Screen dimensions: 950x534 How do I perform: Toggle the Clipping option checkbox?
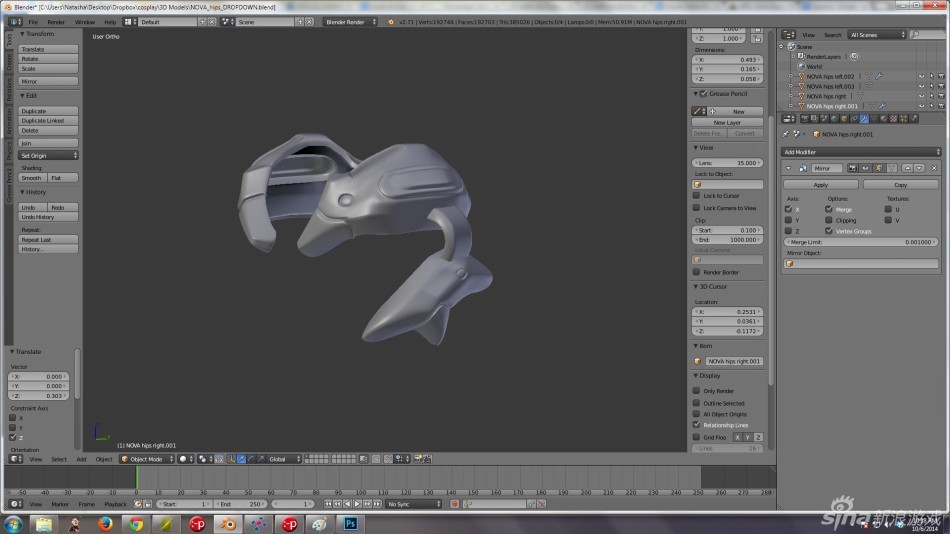(x=829, y=220)
